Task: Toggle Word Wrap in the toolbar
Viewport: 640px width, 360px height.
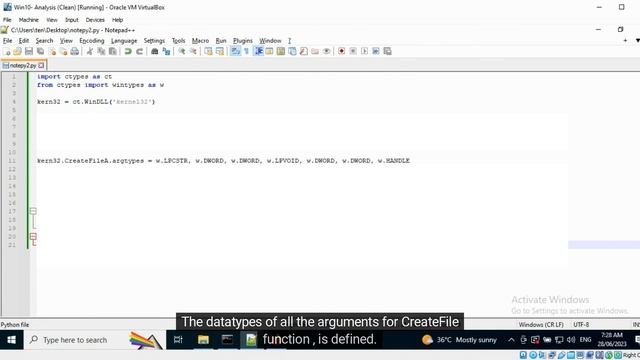Action: [235, 51]
